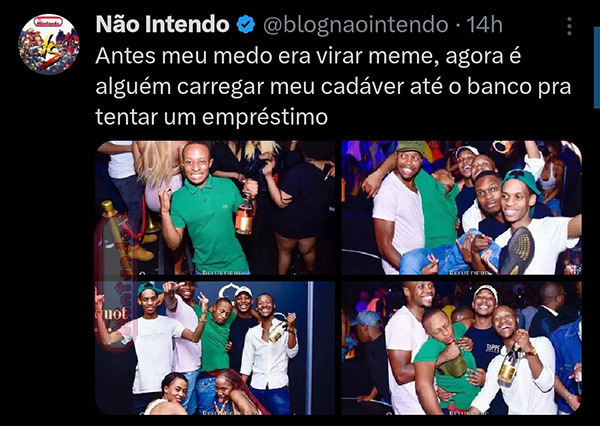Open the bottom-left group photo thumbnail
Screen dimensions: 600x426
(x=215, y=348)
